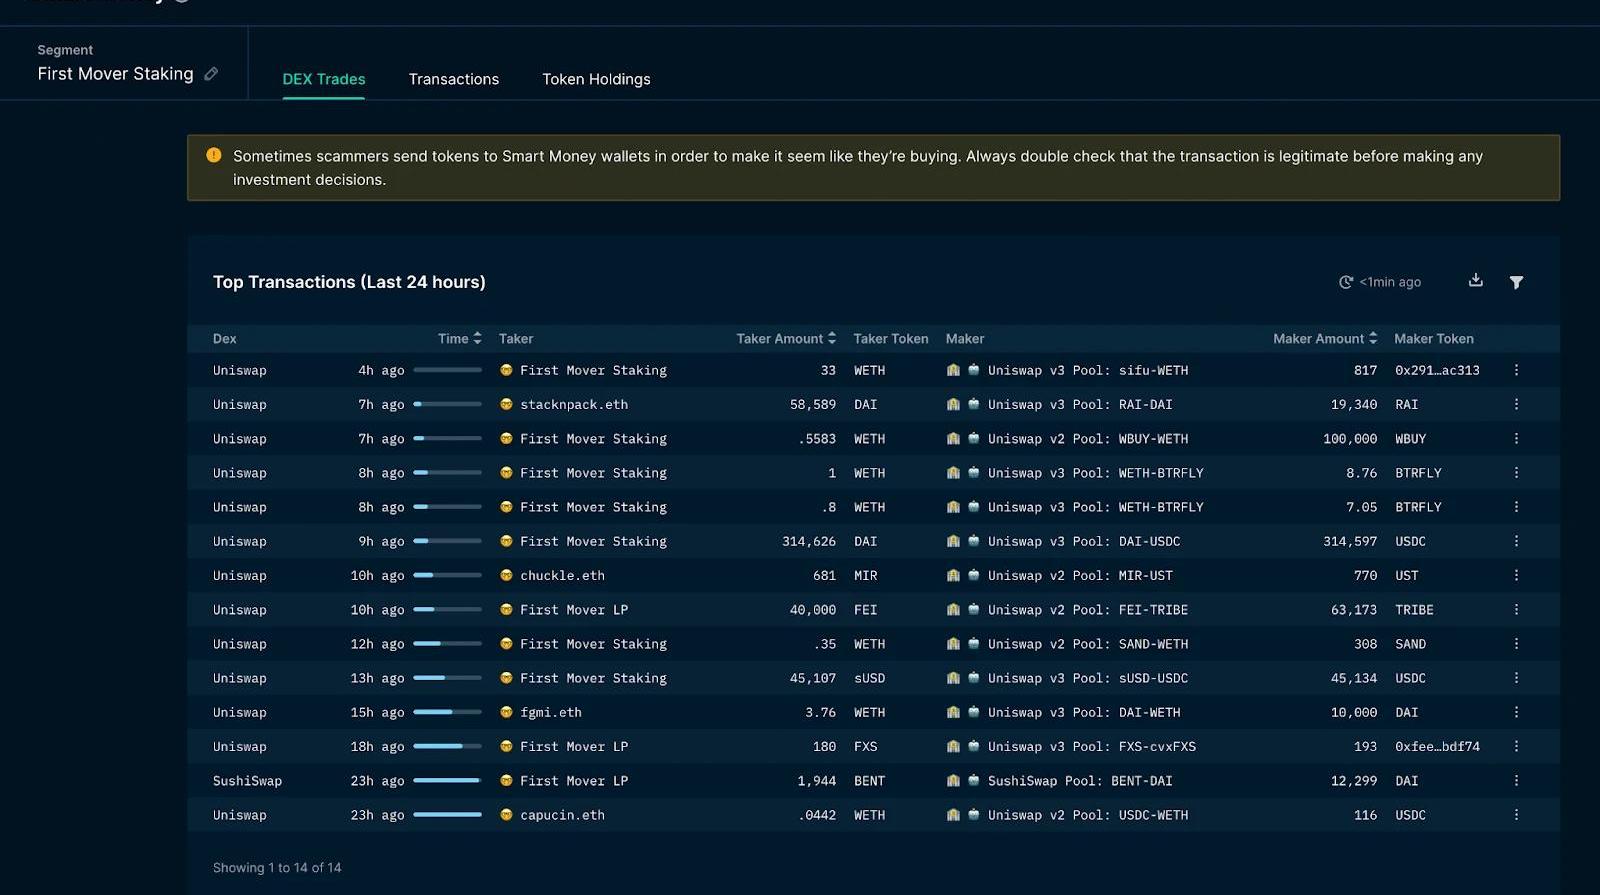Select the maker token 0x291…ac313
1600x895 pixels.
pyautogui.click(x=1437, y=370)
